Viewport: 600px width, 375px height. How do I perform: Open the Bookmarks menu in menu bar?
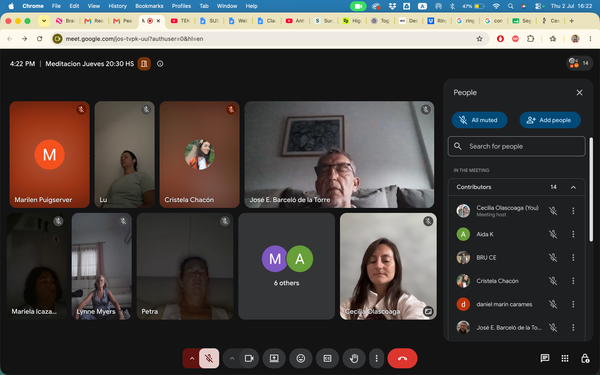coord(149,6)
